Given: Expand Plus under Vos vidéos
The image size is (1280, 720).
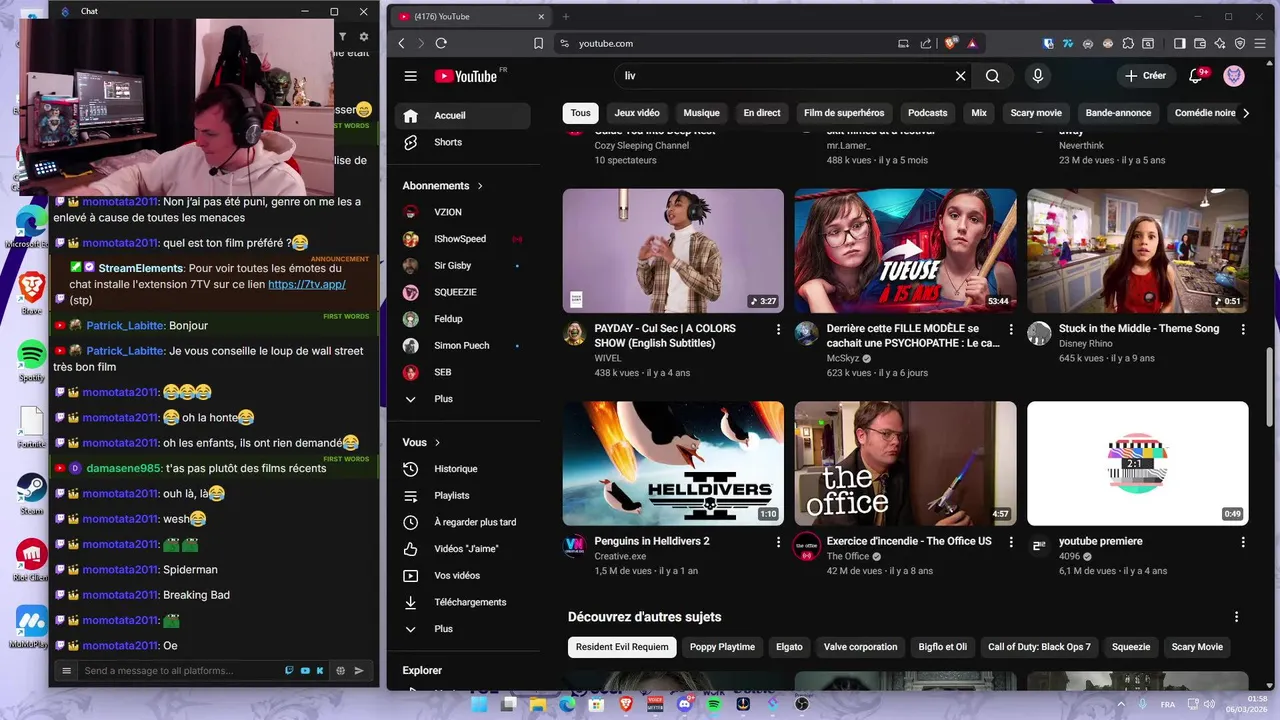Looking at the screenshot, I should pos(462,629).
